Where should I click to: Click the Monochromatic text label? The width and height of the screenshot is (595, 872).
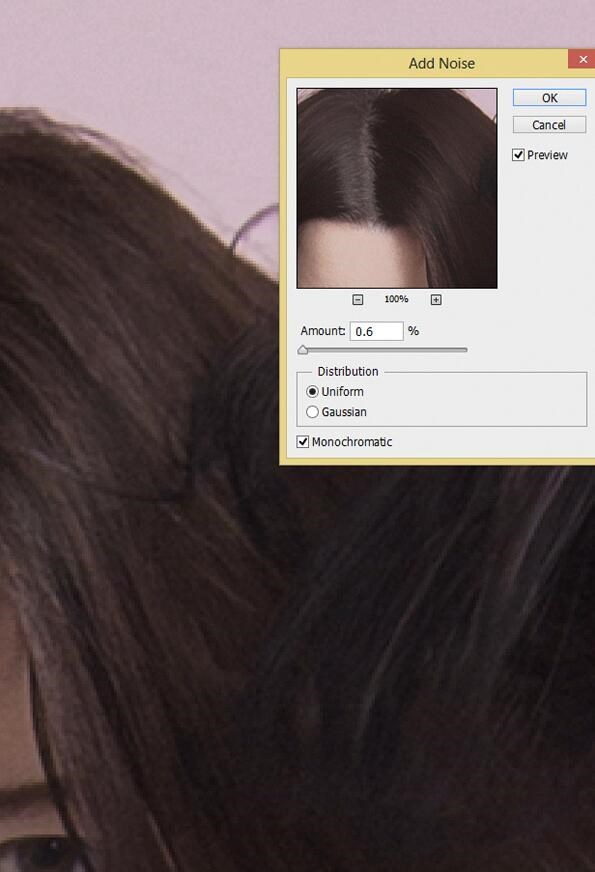coord(352,442)
